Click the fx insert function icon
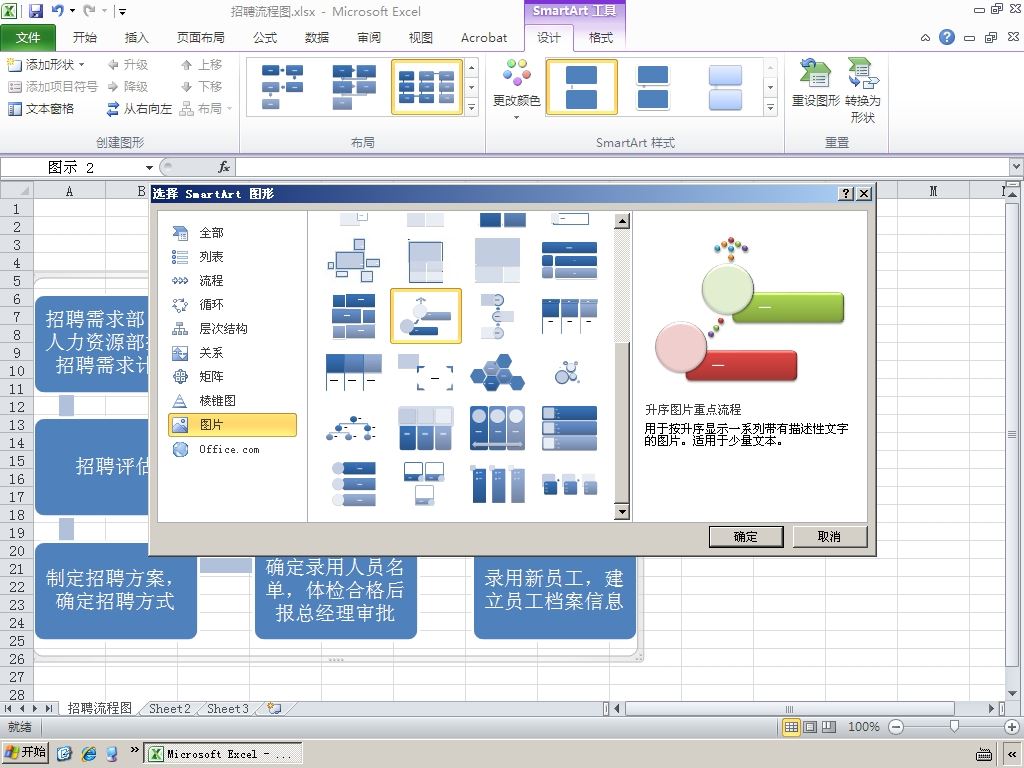This screenshot has width=1024, height=768. [x=224, y=167]
